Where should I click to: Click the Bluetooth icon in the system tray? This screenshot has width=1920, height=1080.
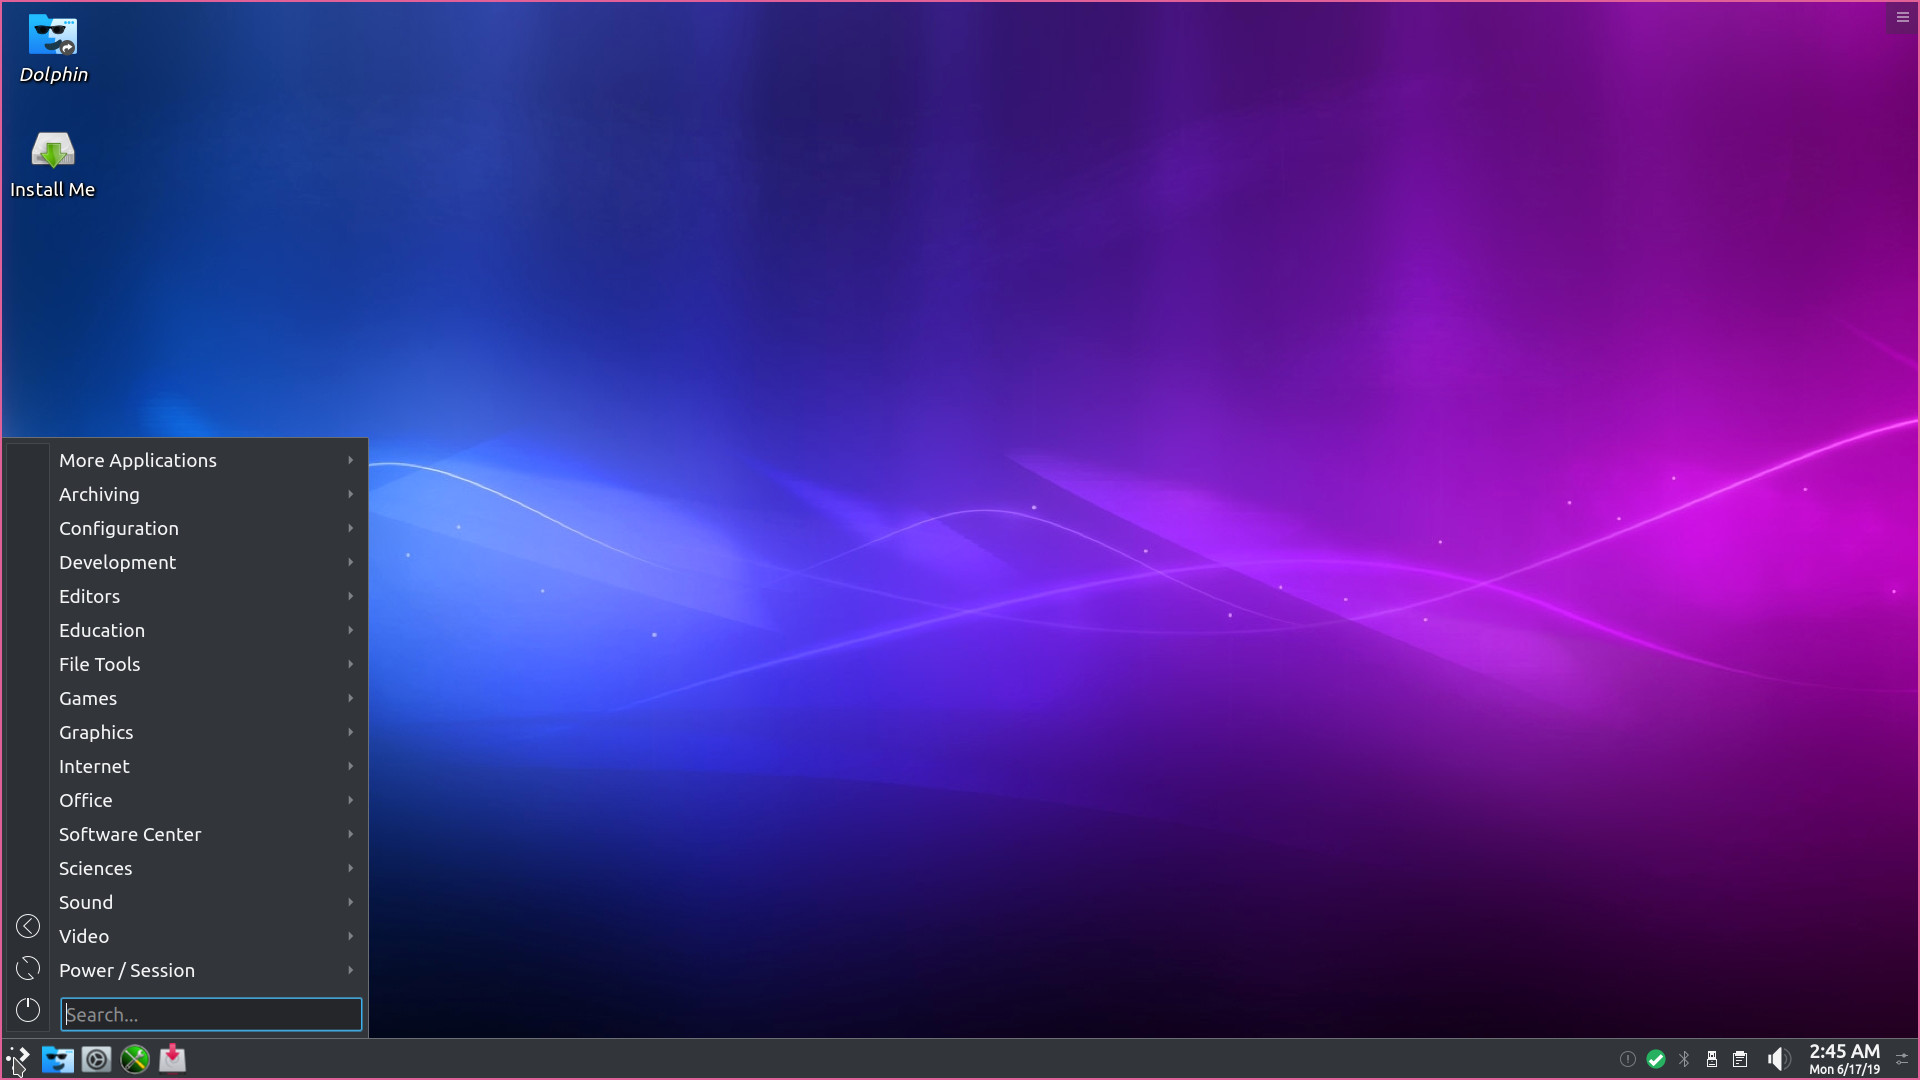1684,1059
